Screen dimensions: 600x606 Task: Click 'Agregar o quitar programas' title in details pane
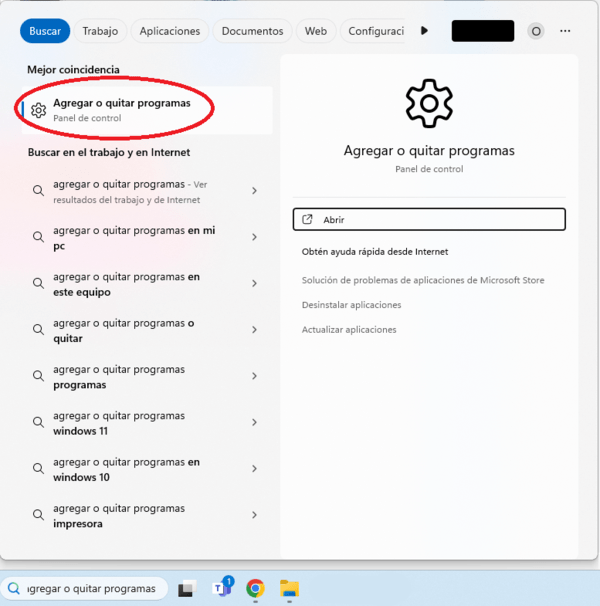[429, 151]
